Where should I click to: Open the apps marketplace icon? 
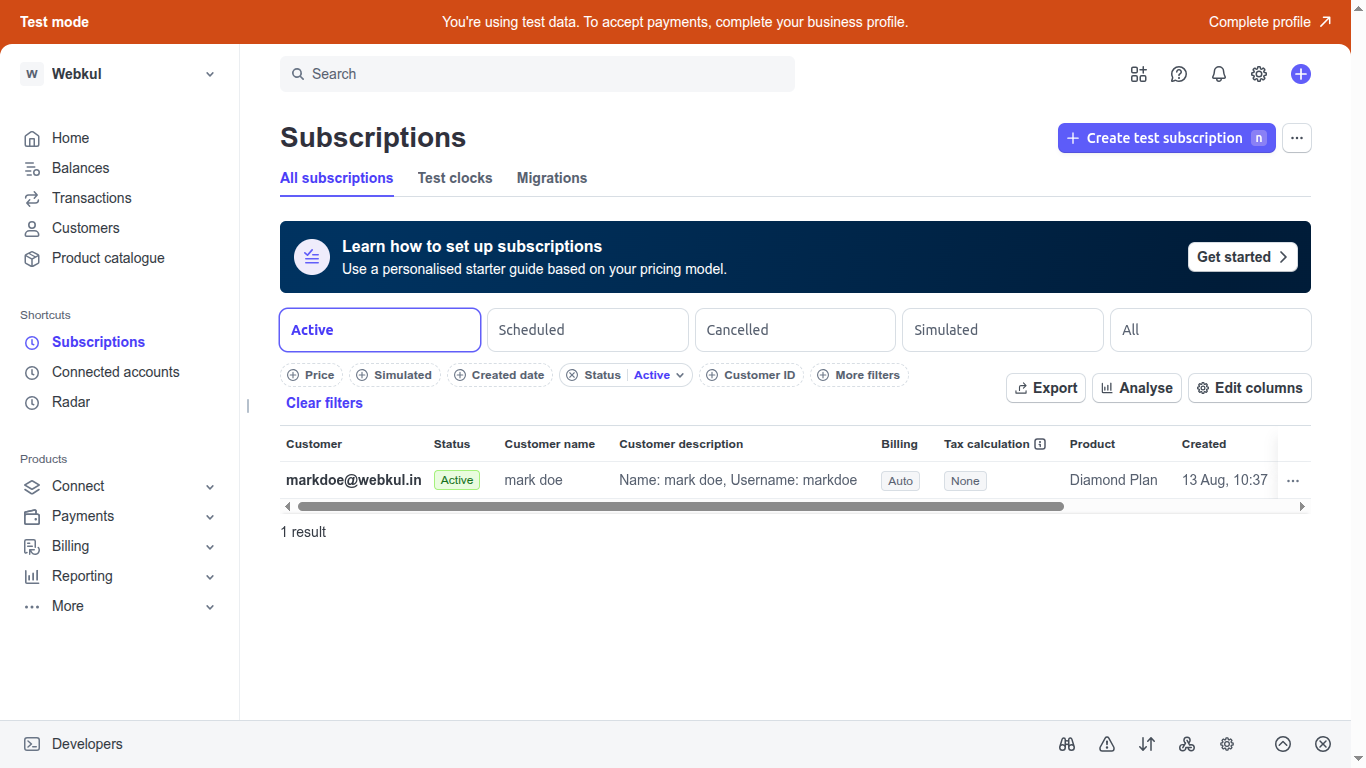coord(1138,73)
